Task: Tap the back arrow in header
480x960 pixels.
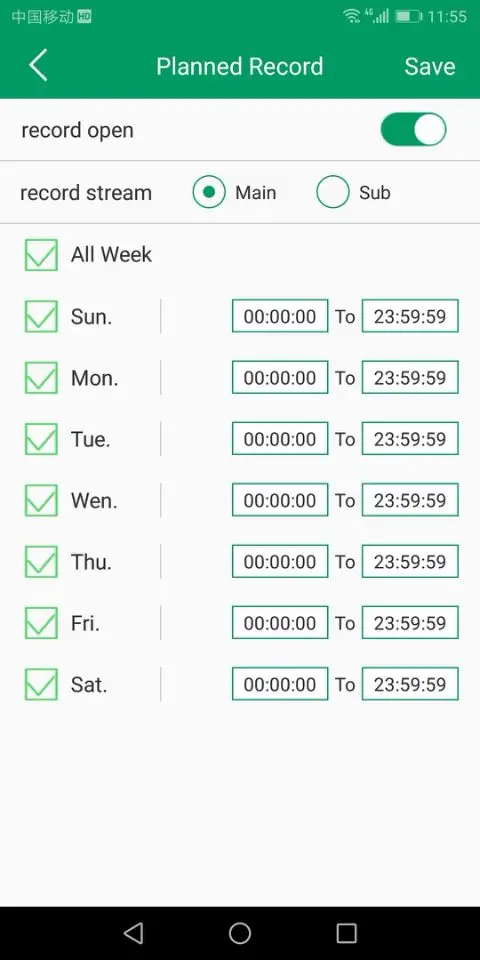Action: (38, 66)
